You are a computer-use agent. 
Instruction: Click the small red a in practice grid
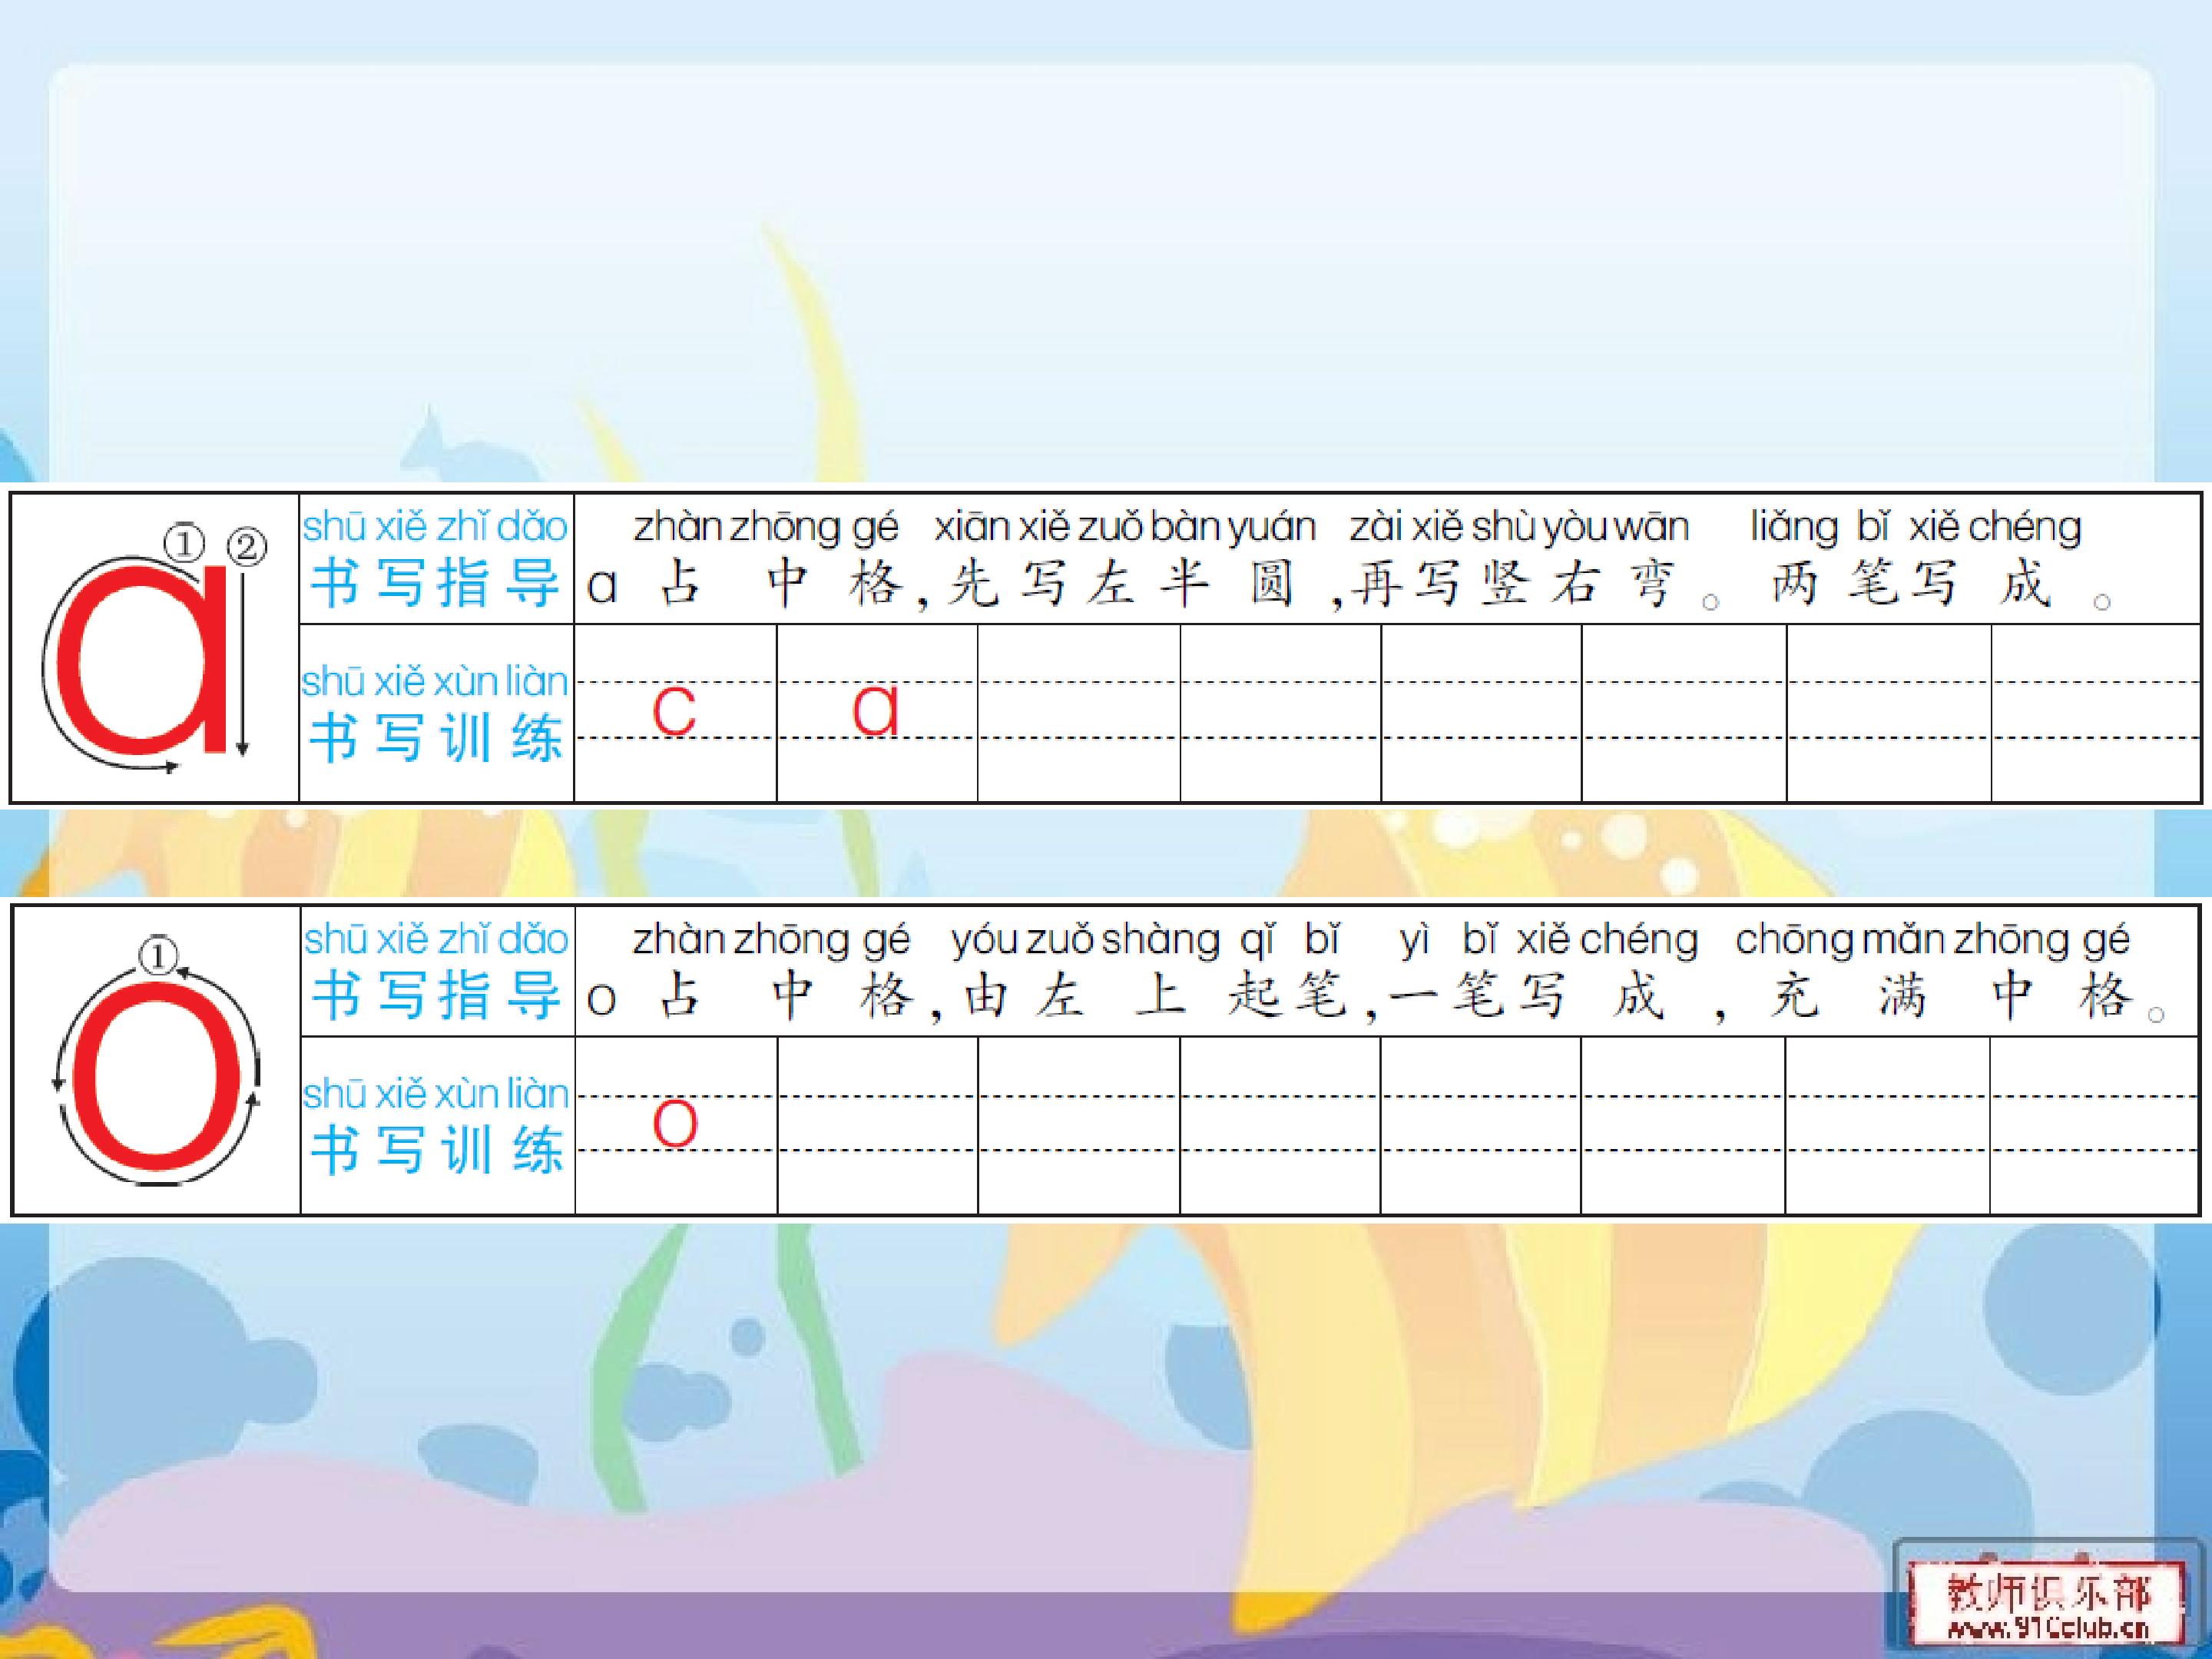[875, 711]
